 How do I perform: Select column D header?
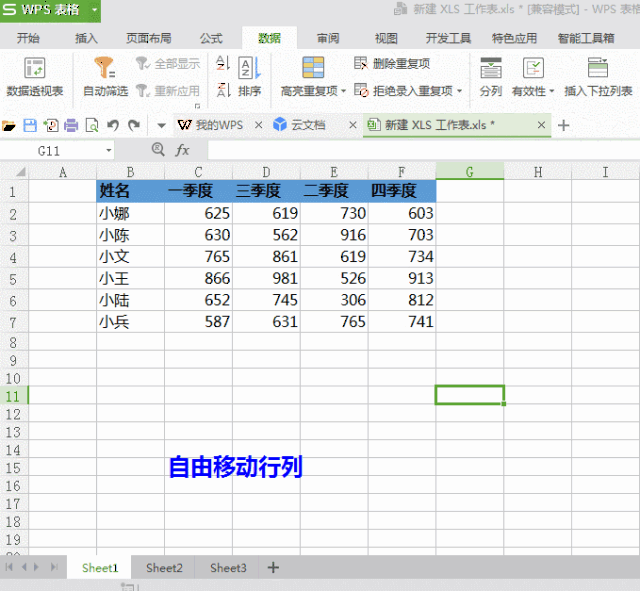266,172
